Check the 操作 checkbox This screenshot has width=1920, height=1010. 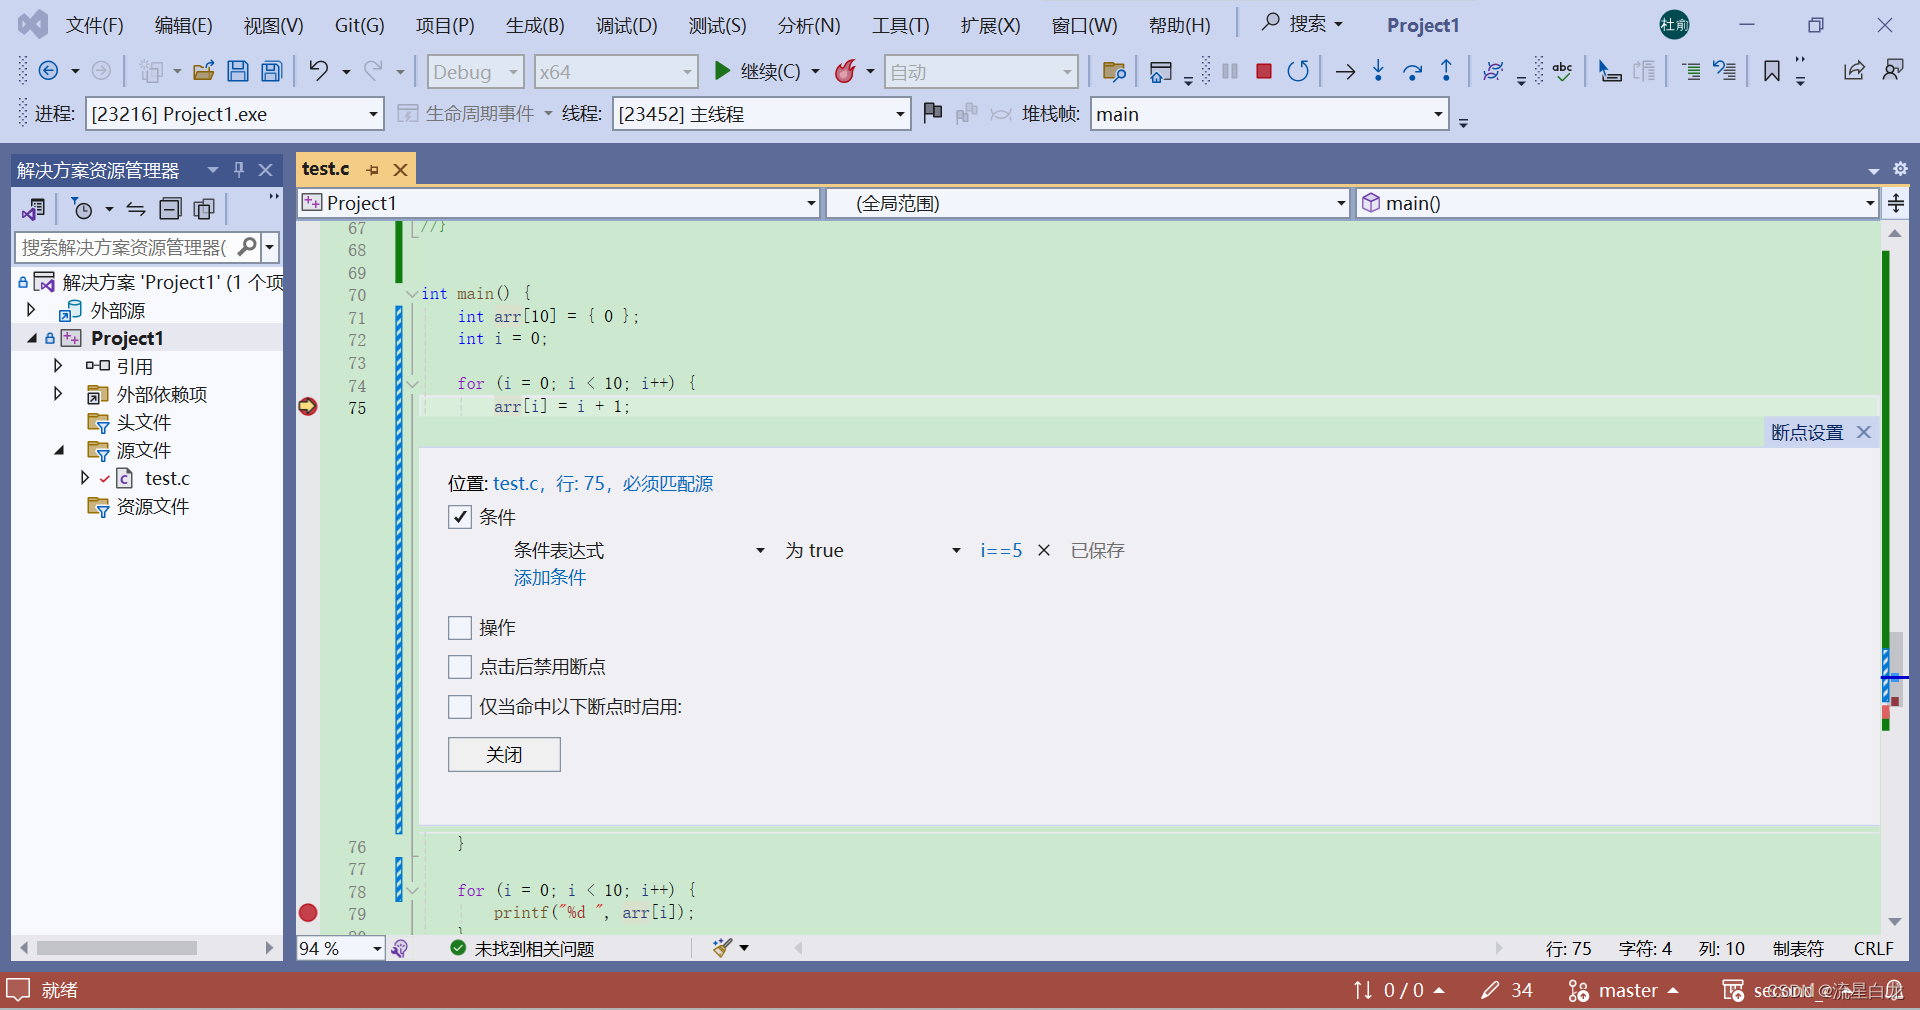pyautogui.click(x=460, y=627)
